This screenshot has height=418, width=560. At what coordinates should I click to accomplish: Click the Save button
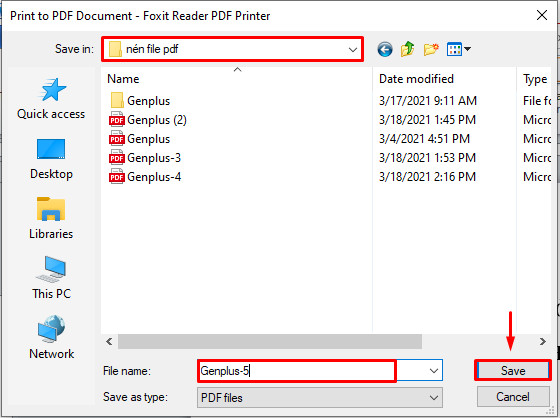click(513, 370)
